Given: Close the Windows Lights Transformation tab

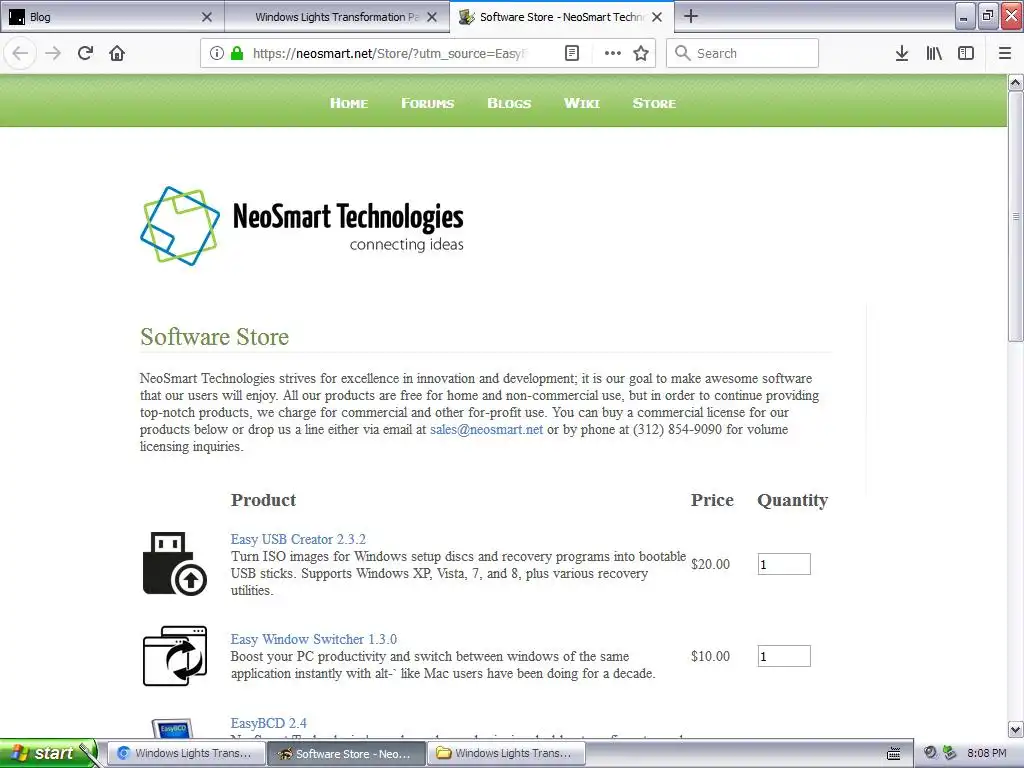Looking at the screenshot, I should (432, 17).
